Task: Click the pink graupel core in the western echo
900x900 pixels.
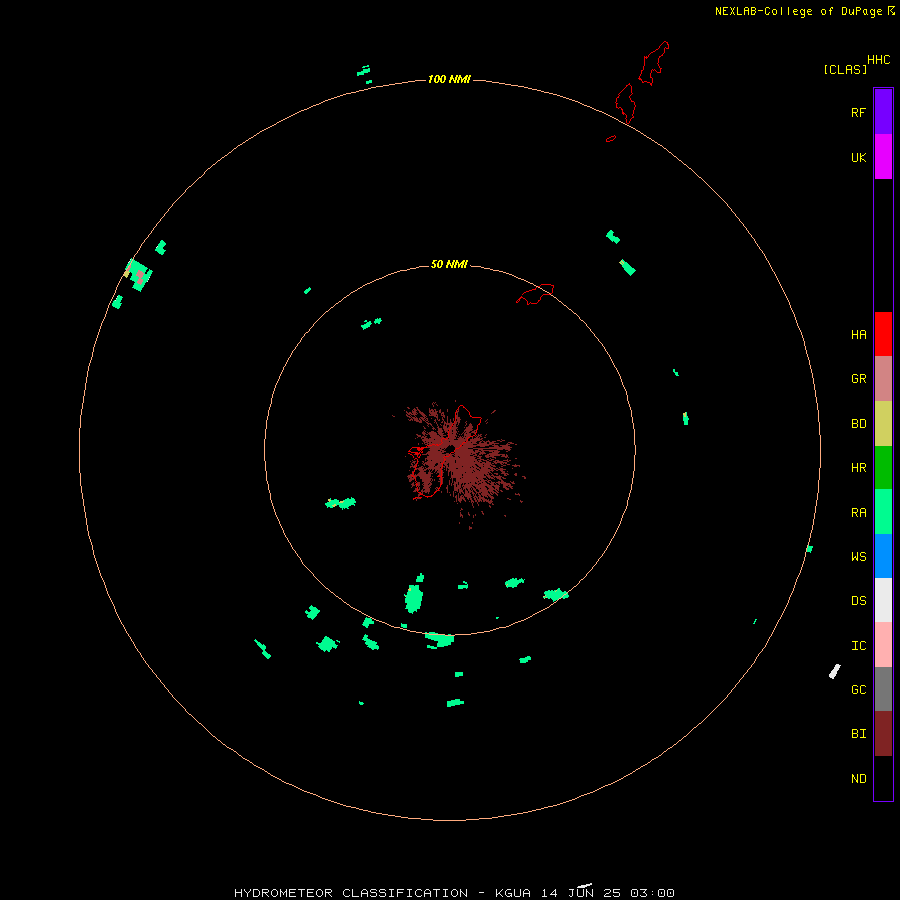Action: (x=139, y=276)
